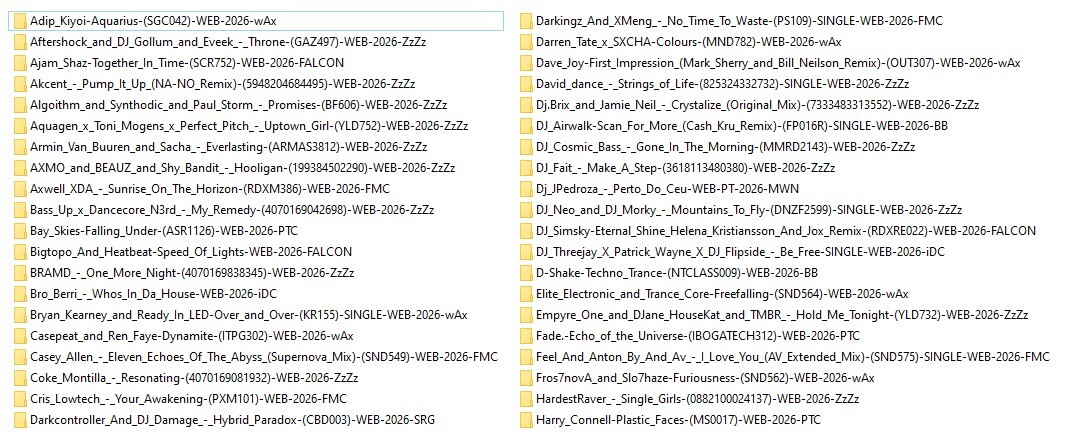Screen dimensions: 1092x438
Task: Select Feel_And_Anton_By_And_Av I_Love_You folder name
Action: [793, 357]
